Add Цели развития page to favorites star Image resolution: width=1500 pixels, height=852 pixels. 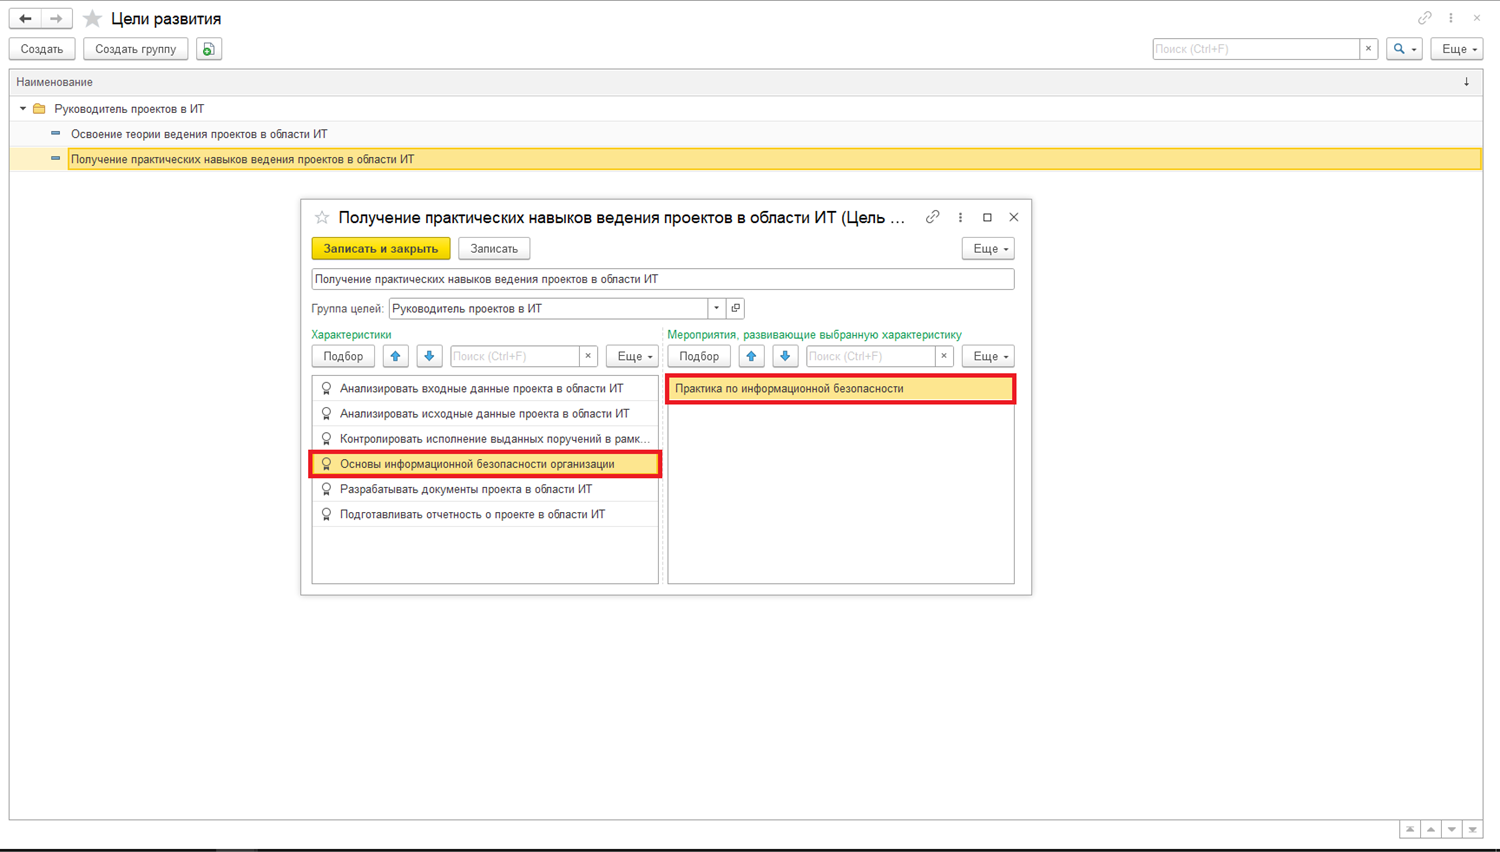point(92,19)
